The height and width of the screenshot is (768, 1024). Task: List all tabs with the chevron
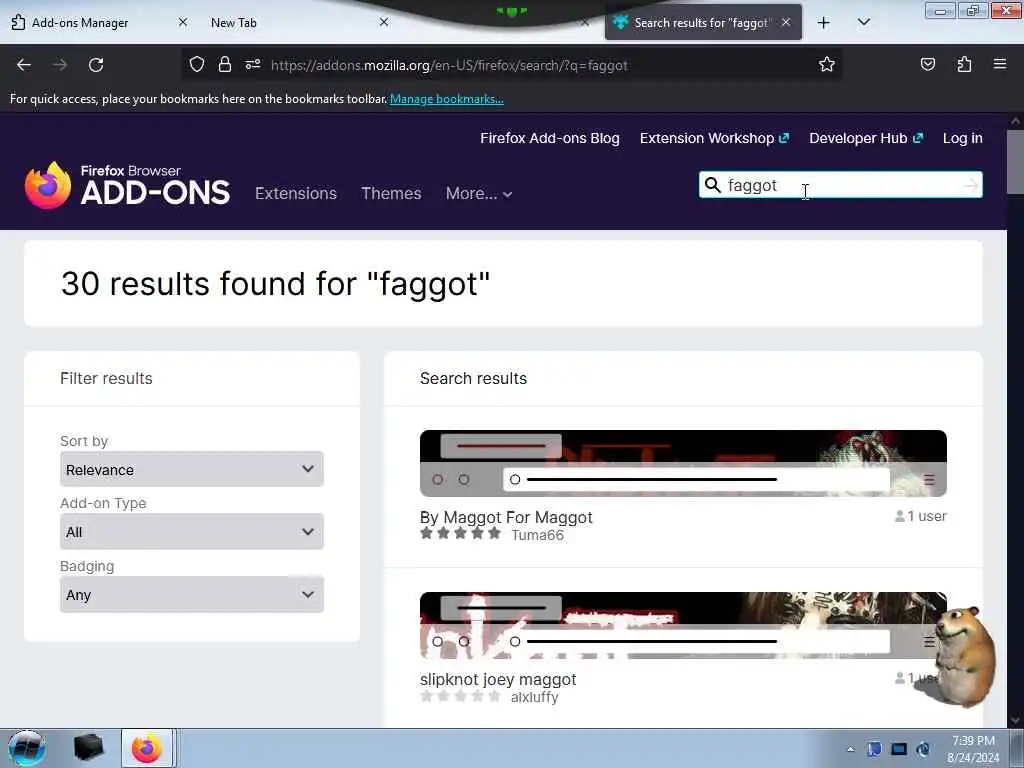point(863,22)
